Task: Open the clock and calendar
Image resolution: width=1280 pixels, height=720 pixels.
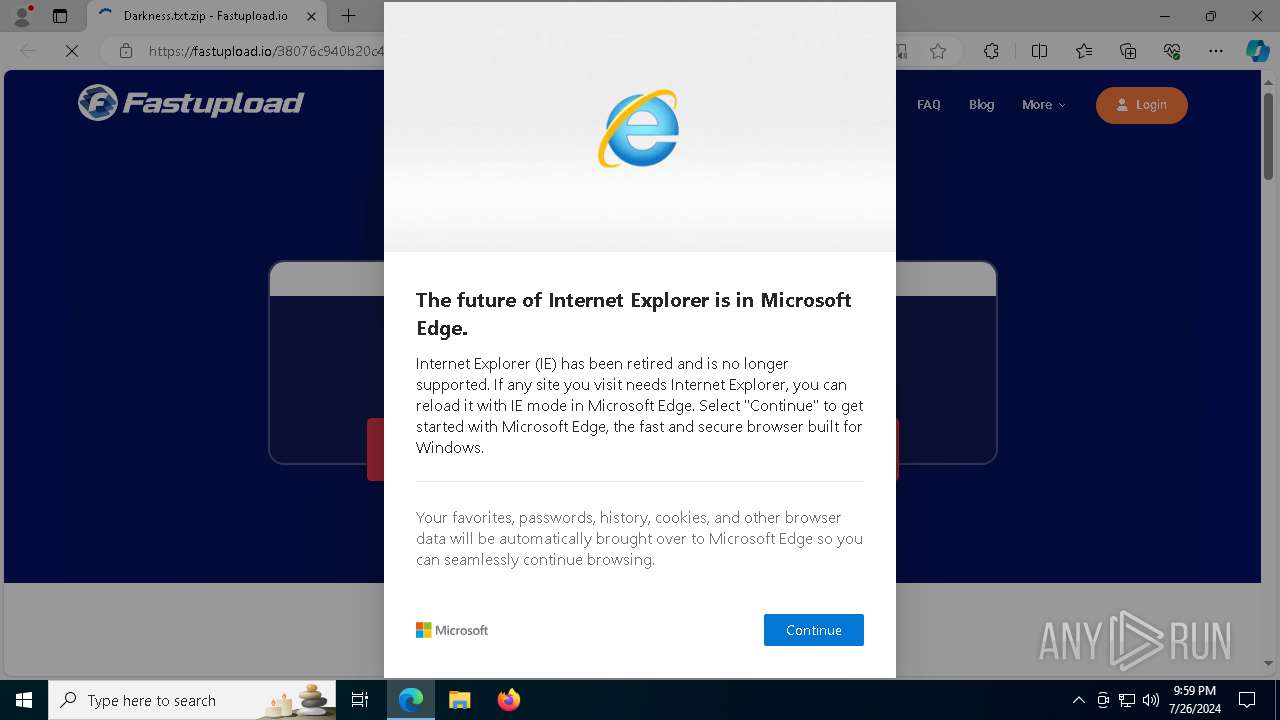Action: [1194, 700]
